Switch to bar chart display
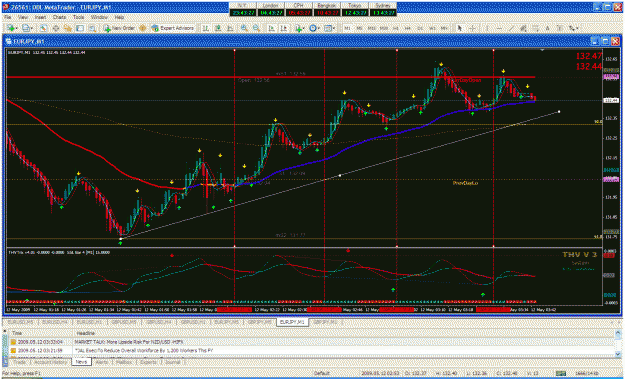 click(x=206, y=28)
